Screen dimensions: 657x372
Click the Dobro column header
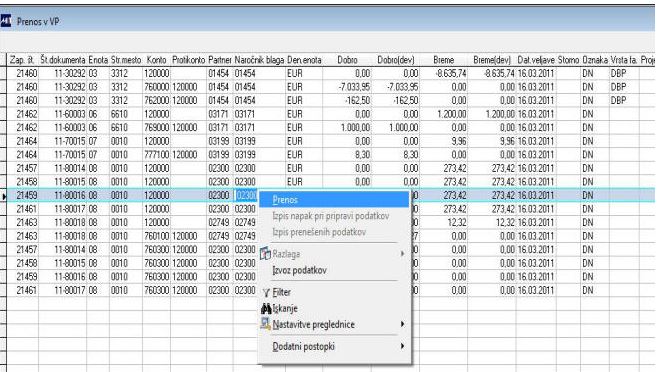tap(347, 60)
